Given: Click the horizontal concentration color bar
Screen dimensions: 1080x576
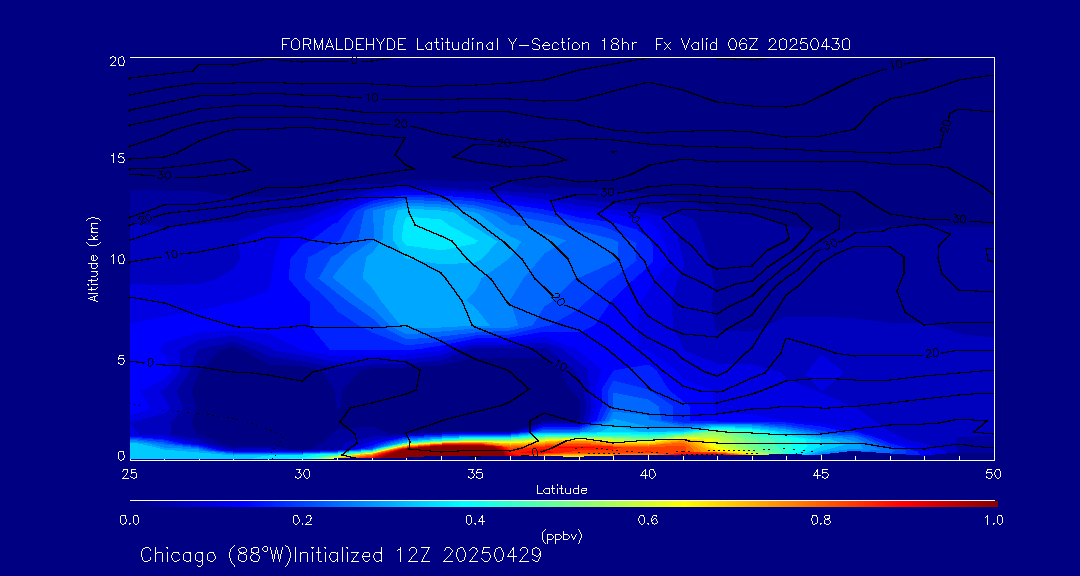Looking at the screenshot, I should coord(563,504).
